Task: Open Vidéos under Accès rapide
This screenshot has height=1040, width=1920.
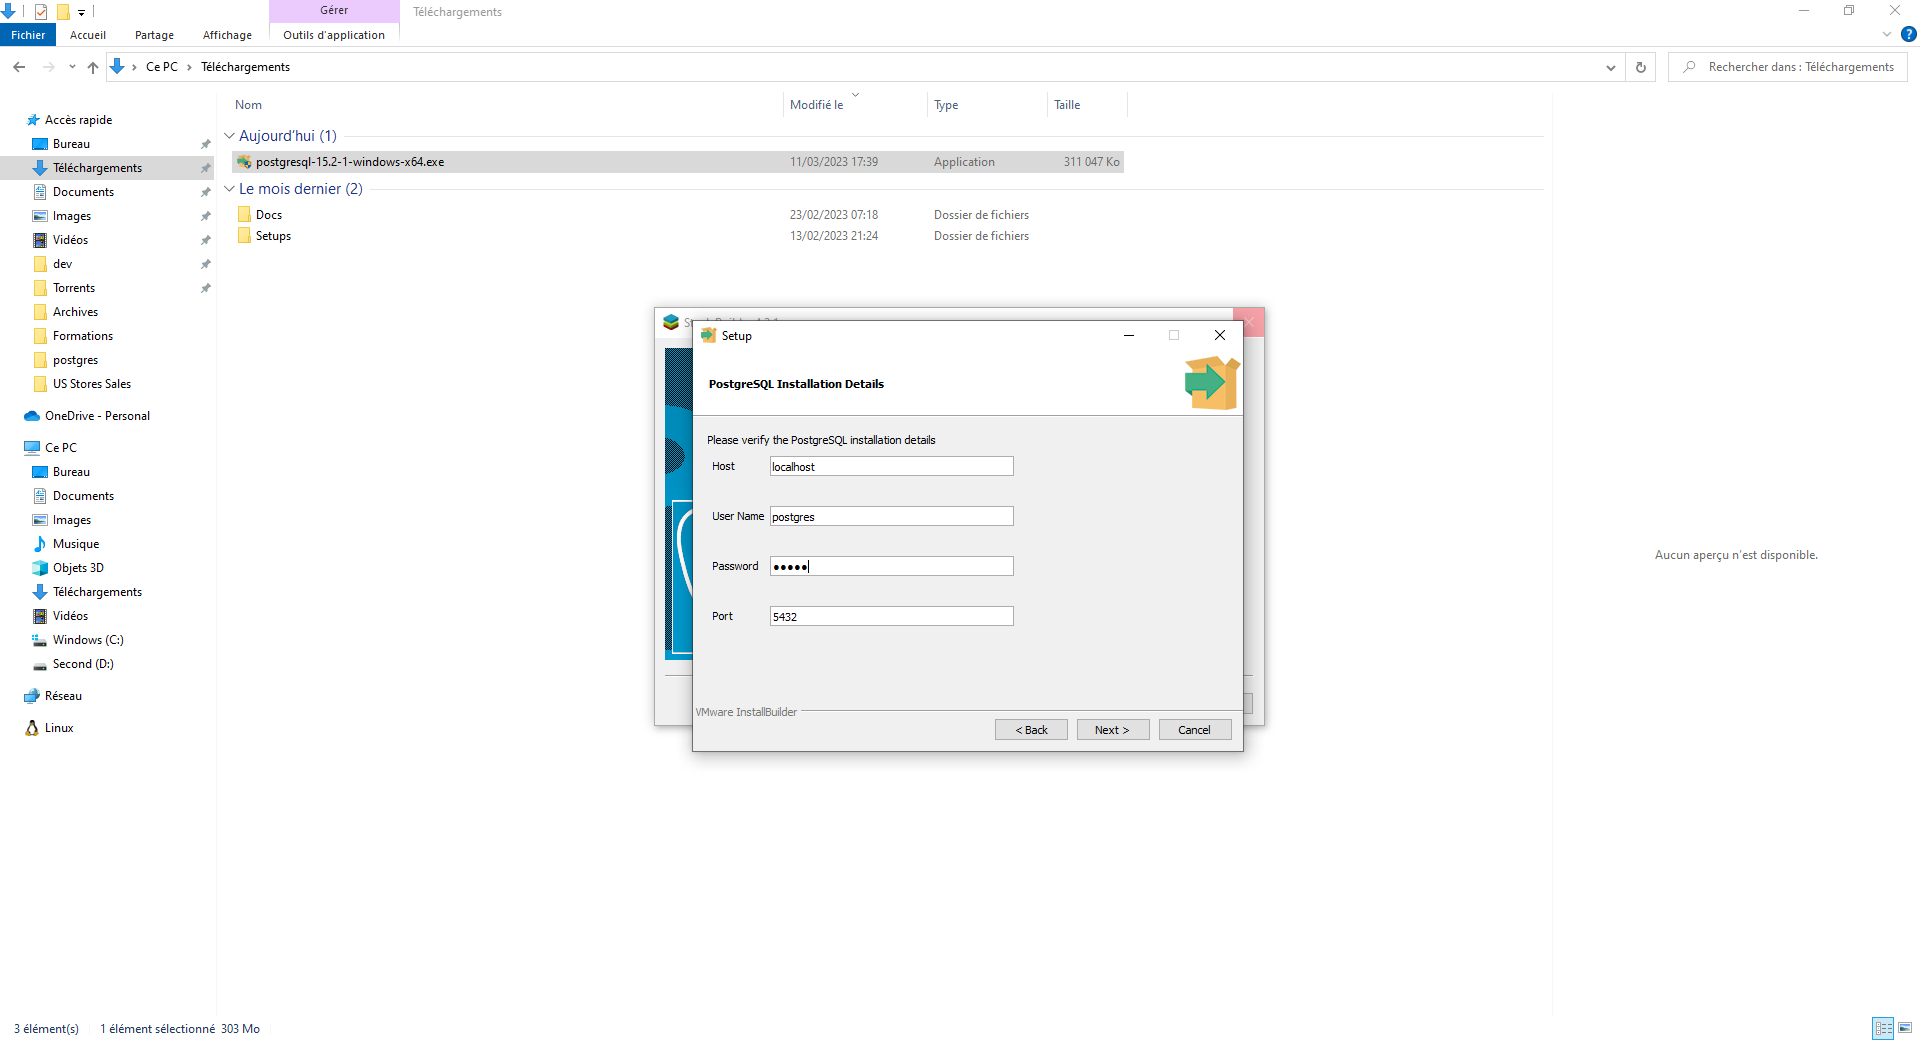Action: (x=70, y=240)
